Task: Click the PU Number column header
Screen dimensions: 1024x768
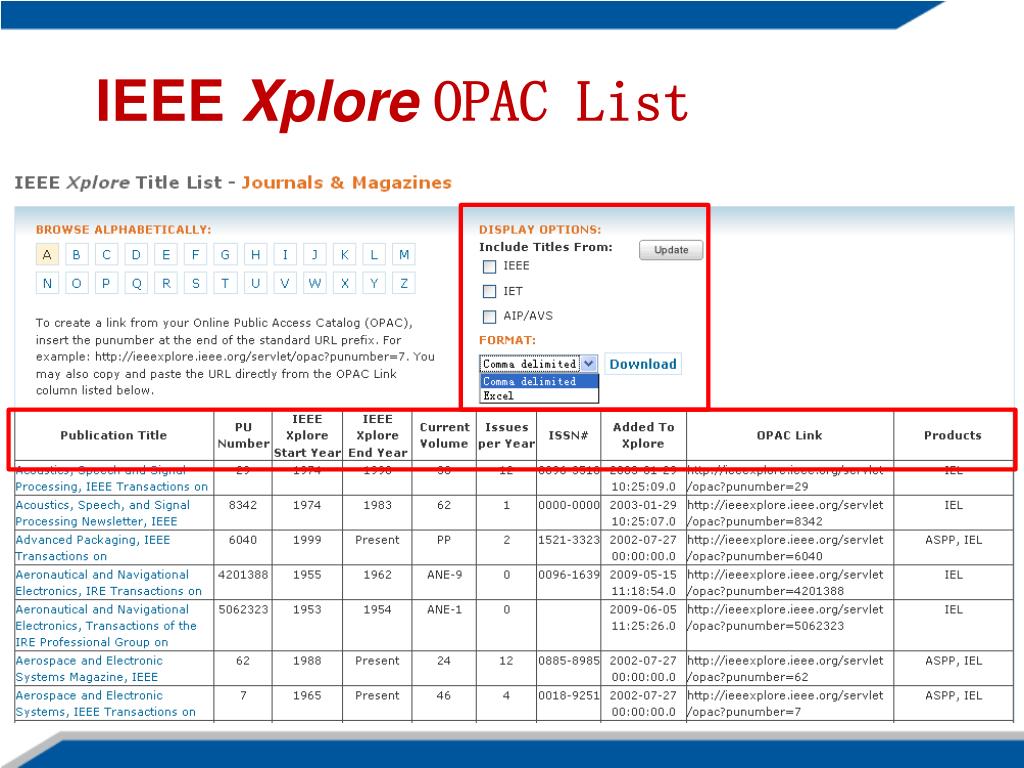Action: 243,436
